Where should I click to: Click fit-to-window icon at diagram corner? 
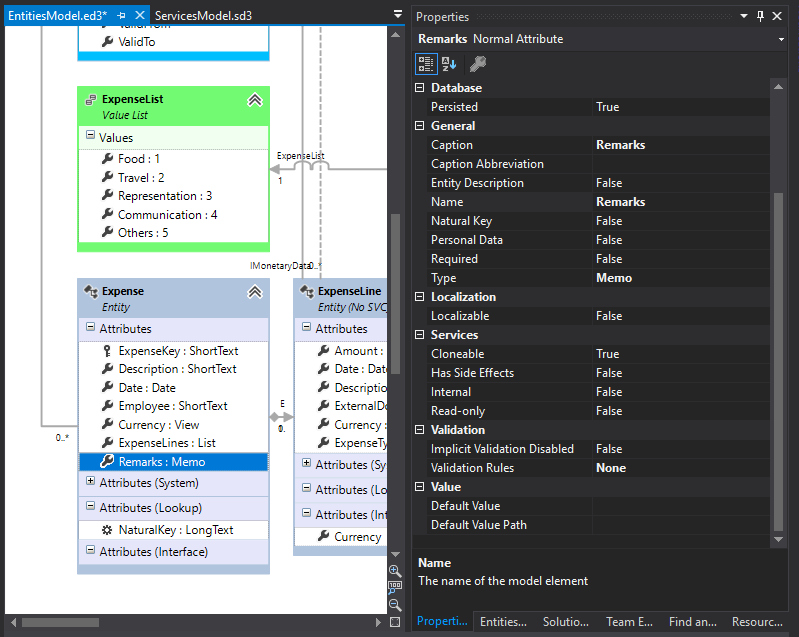(x=395, y=622)
